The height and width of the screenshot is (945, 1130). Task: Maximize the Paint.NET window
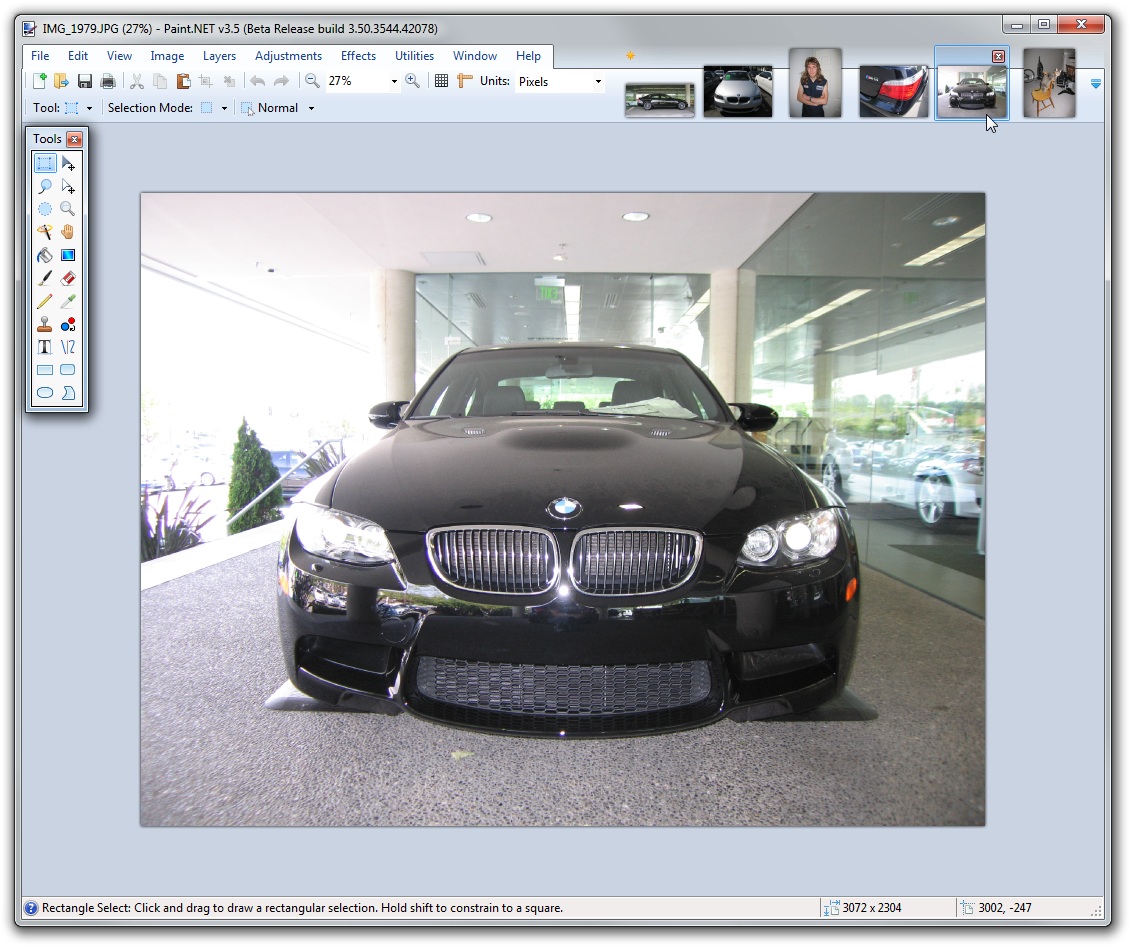(1044, 25)
